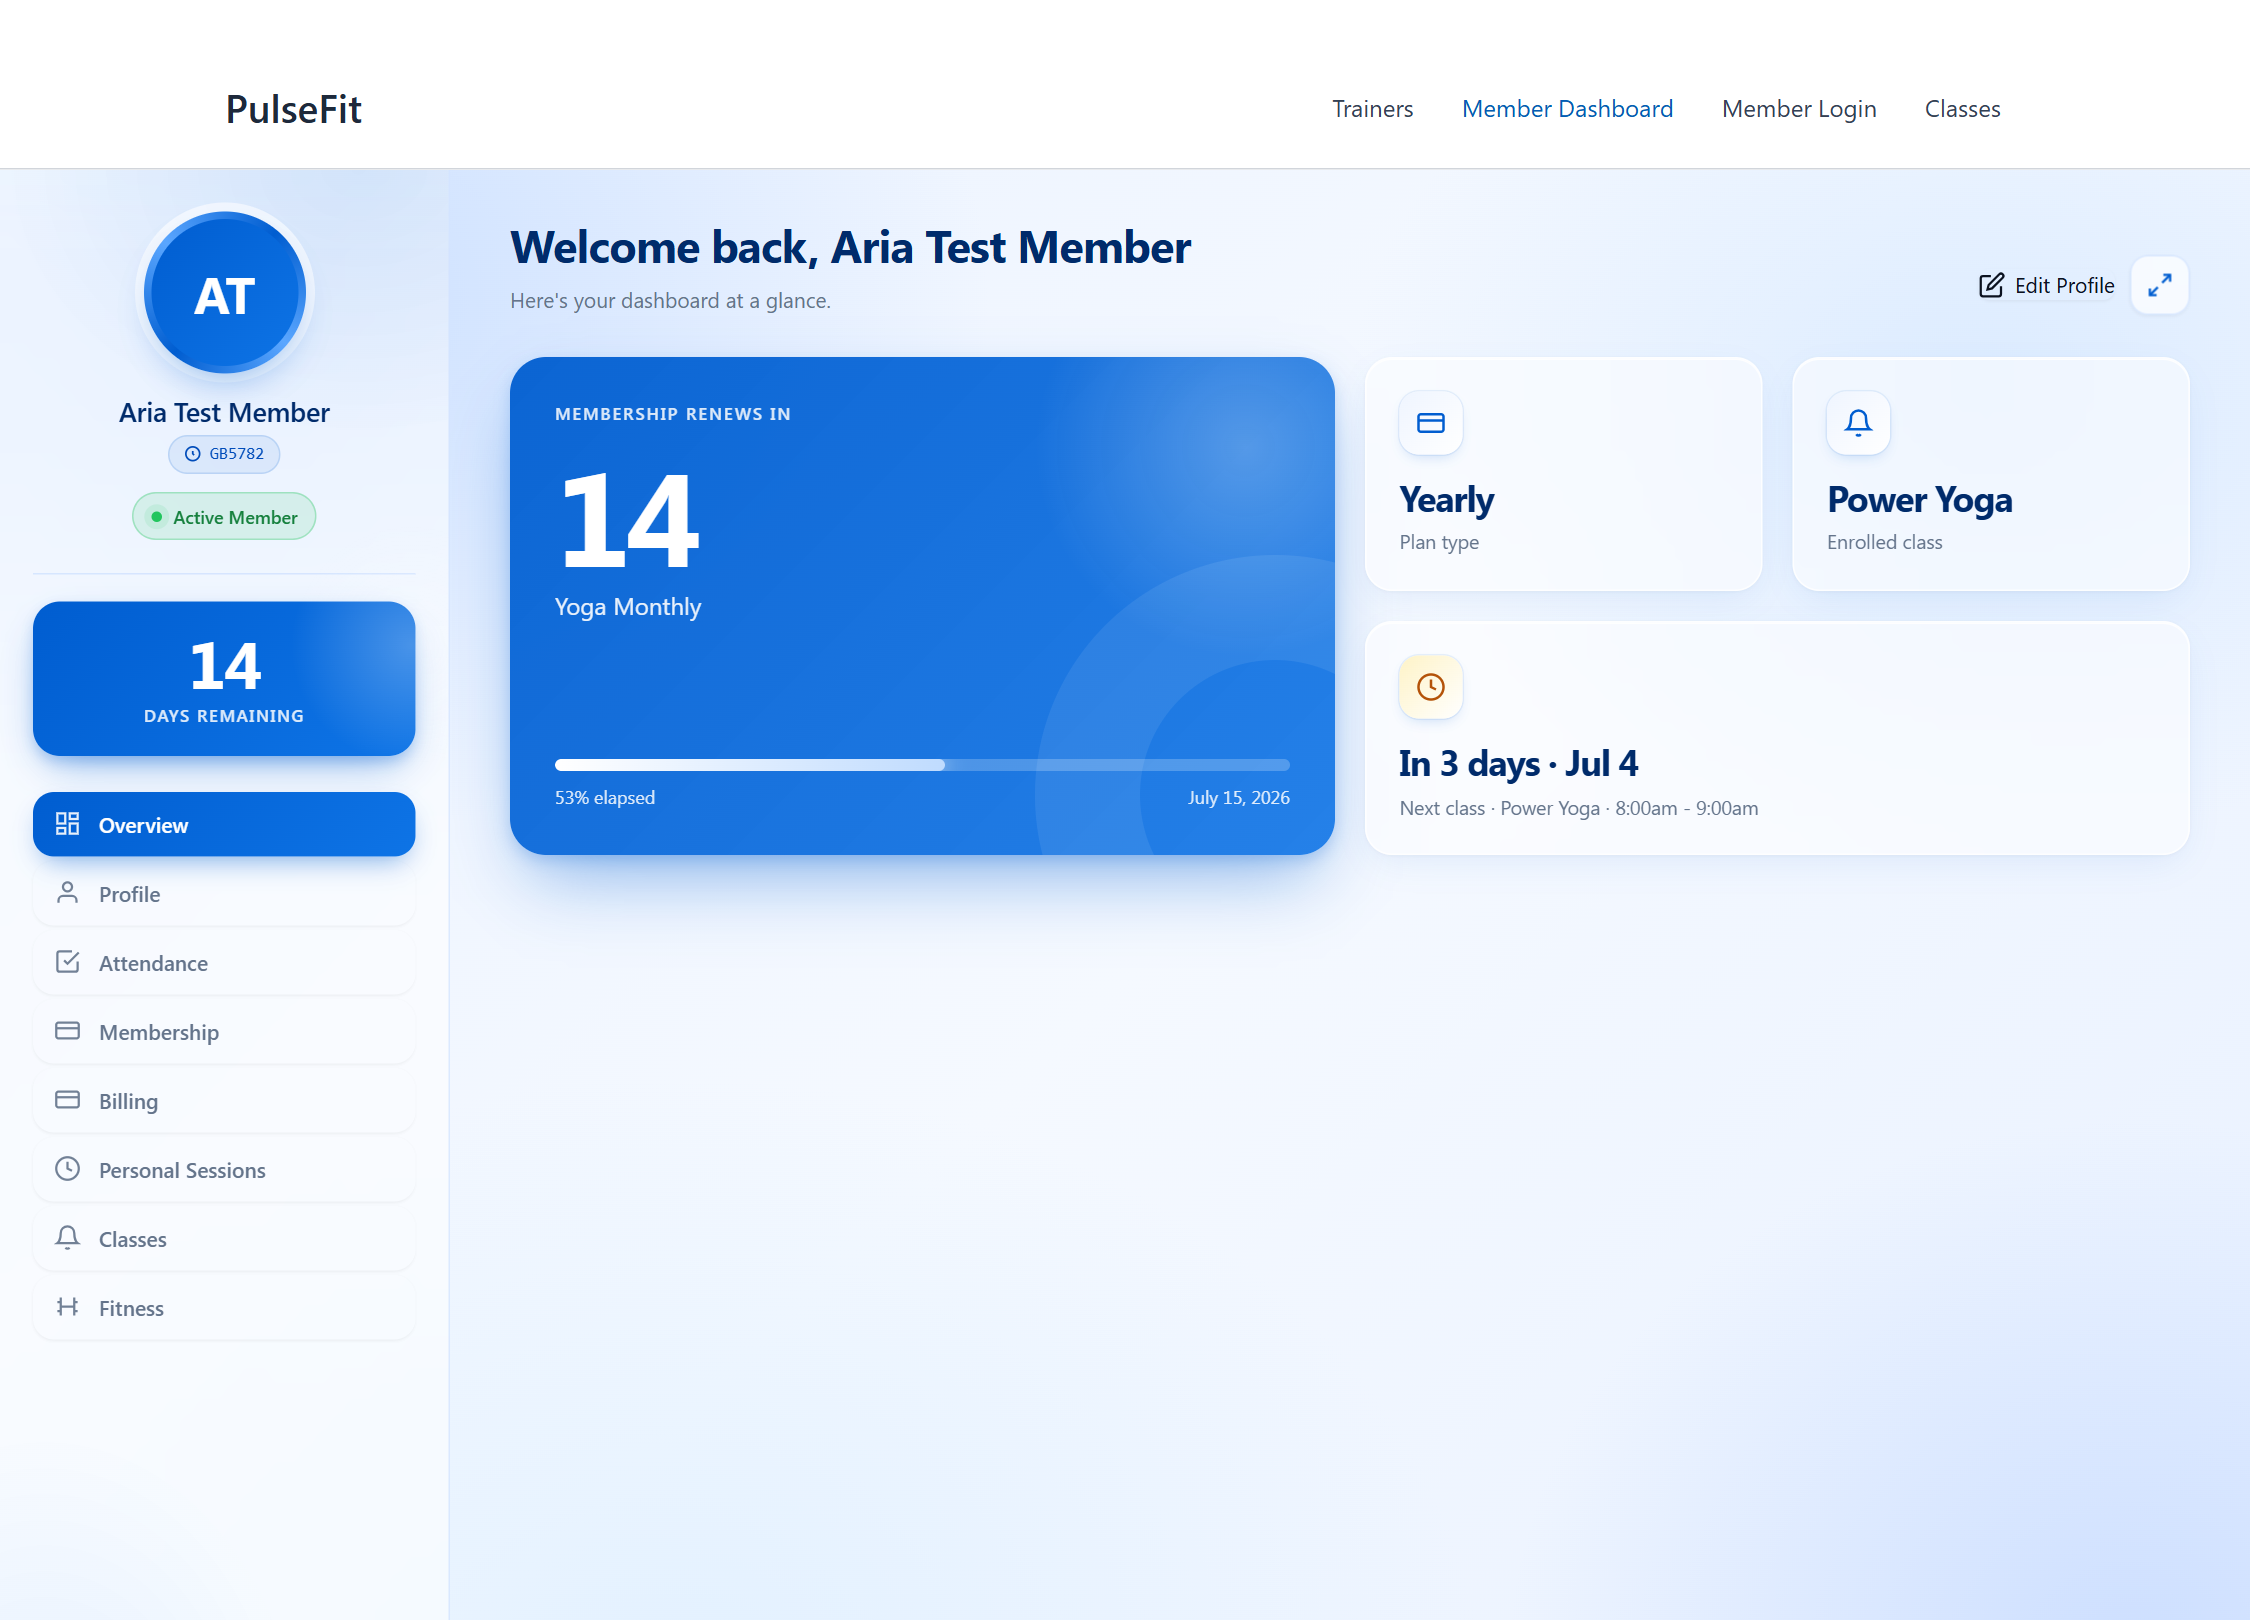Click the Personal Sessions clock icon
This screenshot has height=1620, width=2250.
pyautogui.click(x=67, y=1169)
